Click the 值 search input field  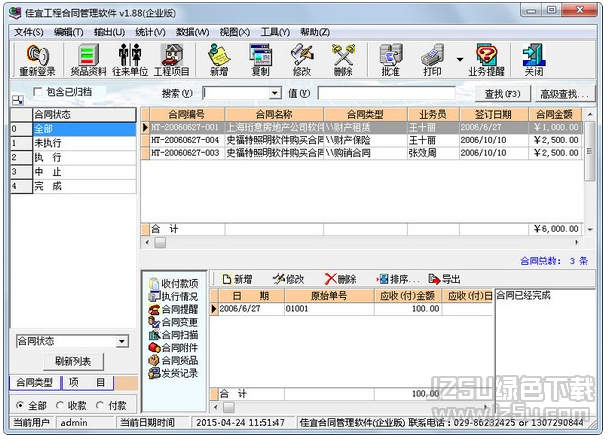[387, 93]
